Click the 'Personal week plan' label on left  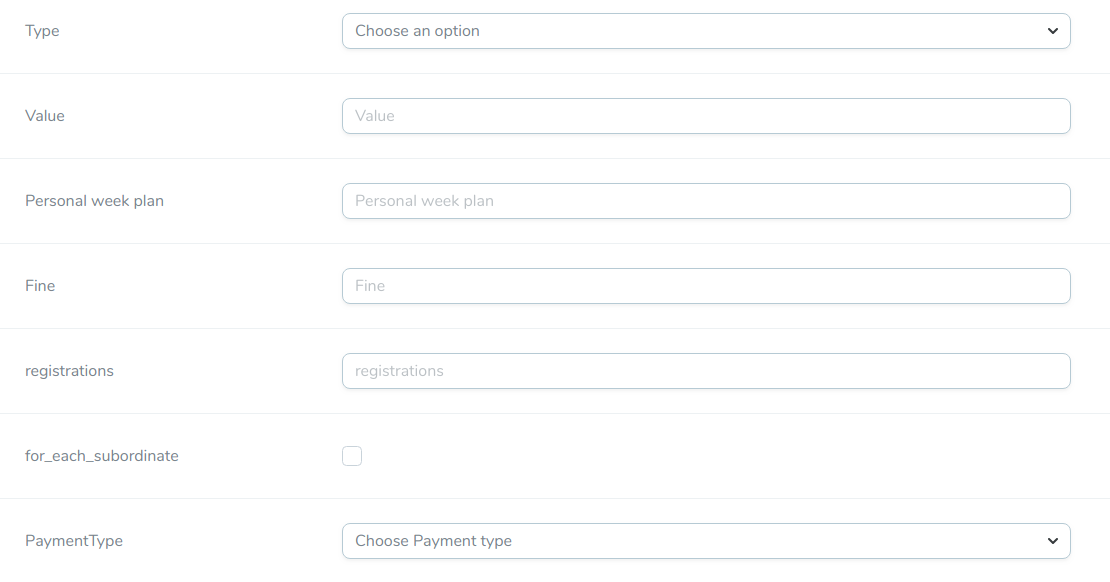point(94,201)
